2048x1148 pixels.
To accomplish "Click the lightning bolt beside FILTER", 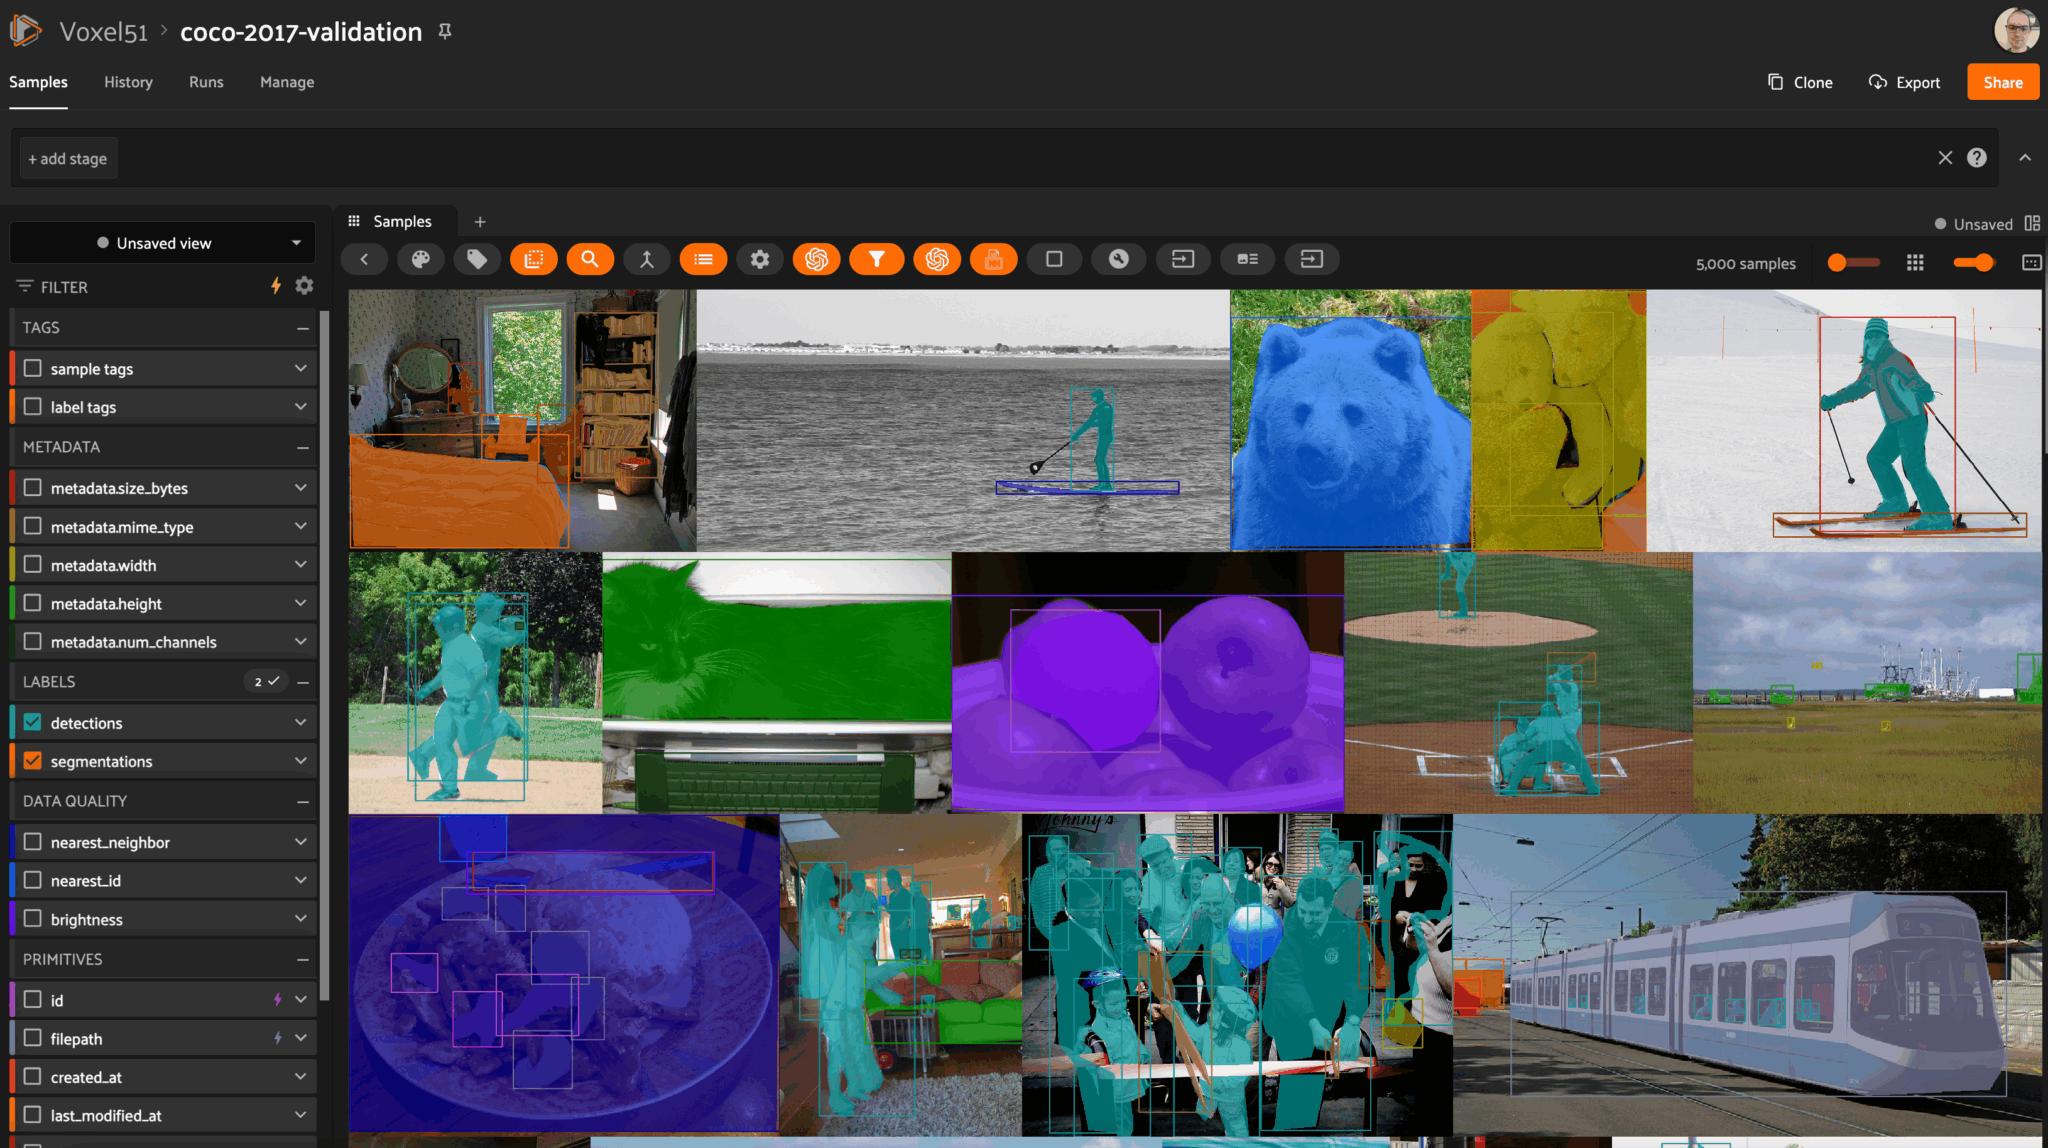I will 276,286.
